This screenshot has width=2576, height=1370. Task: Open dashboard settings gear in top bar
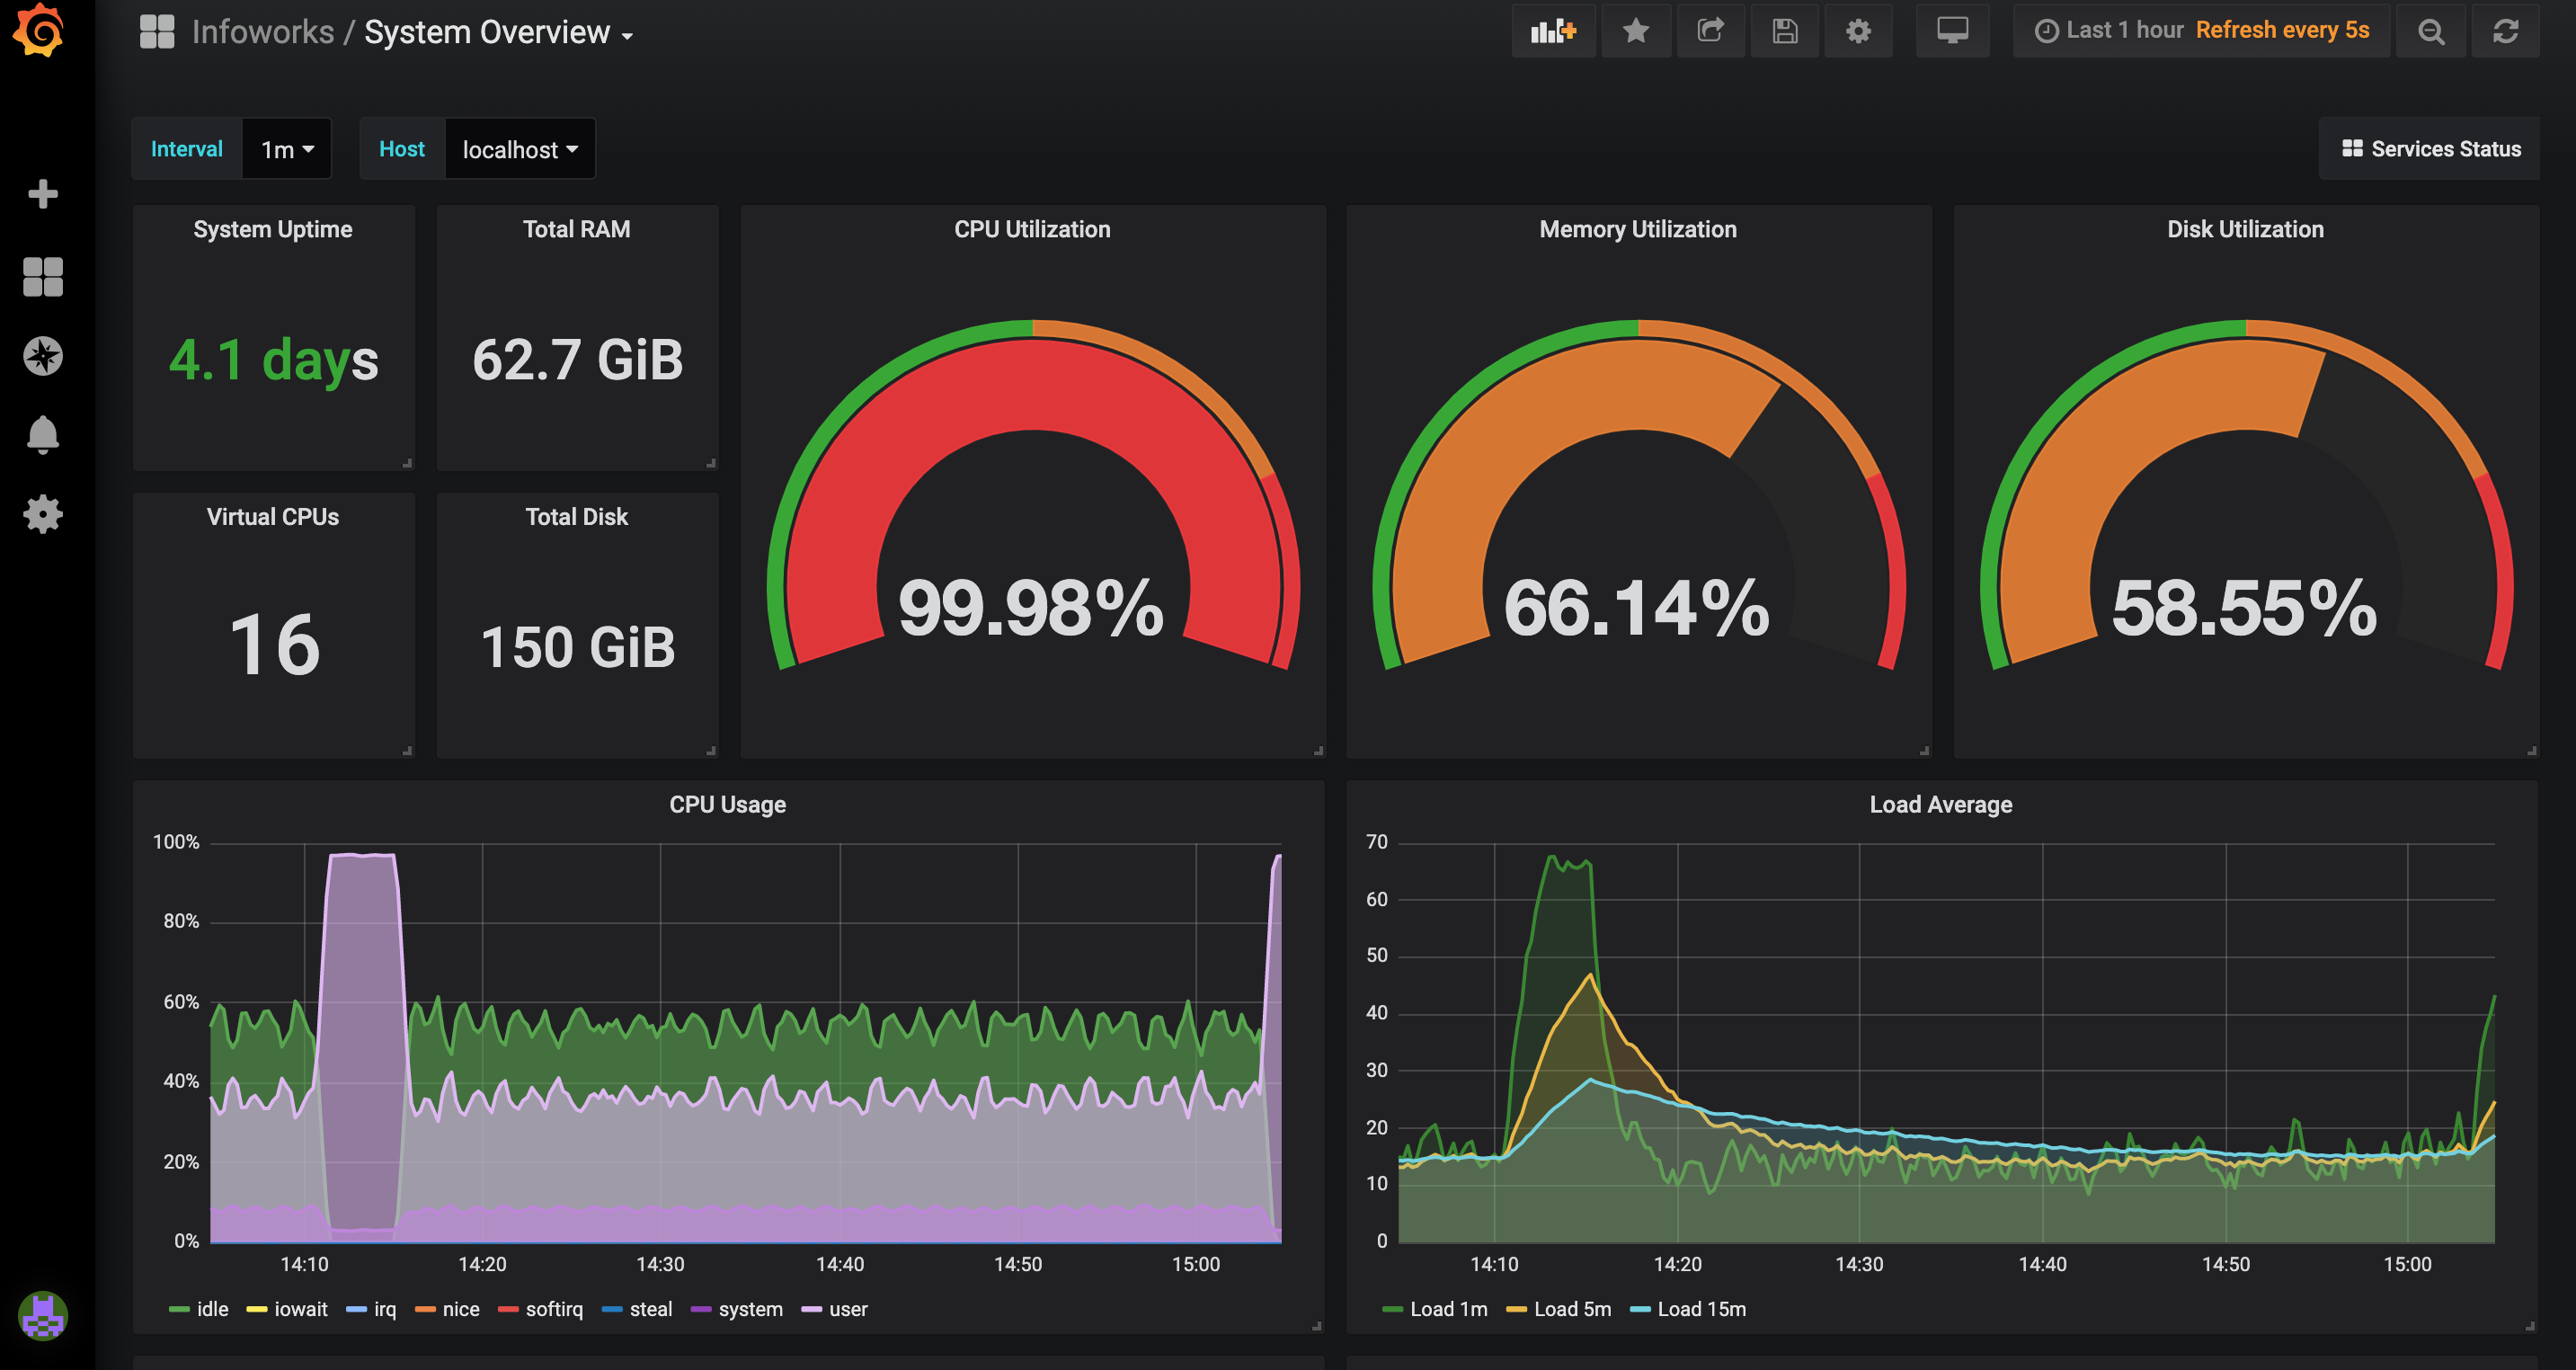(1858, 31)
